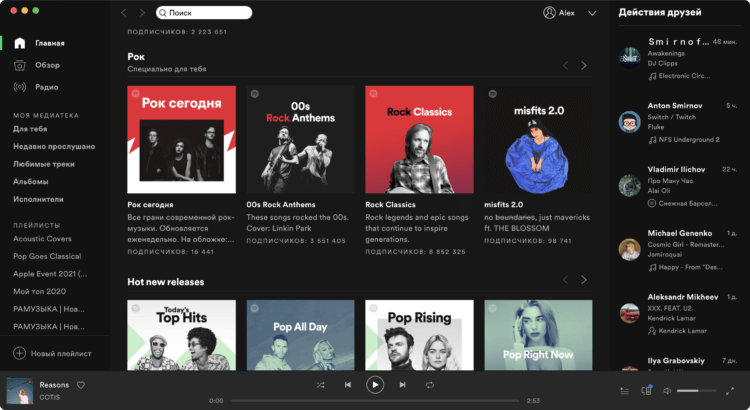Viewport: 750px width, 410px height.
Task: Open the Рок сегодня playlist cover
Action: pyautogui.click(x=181, y=140)
